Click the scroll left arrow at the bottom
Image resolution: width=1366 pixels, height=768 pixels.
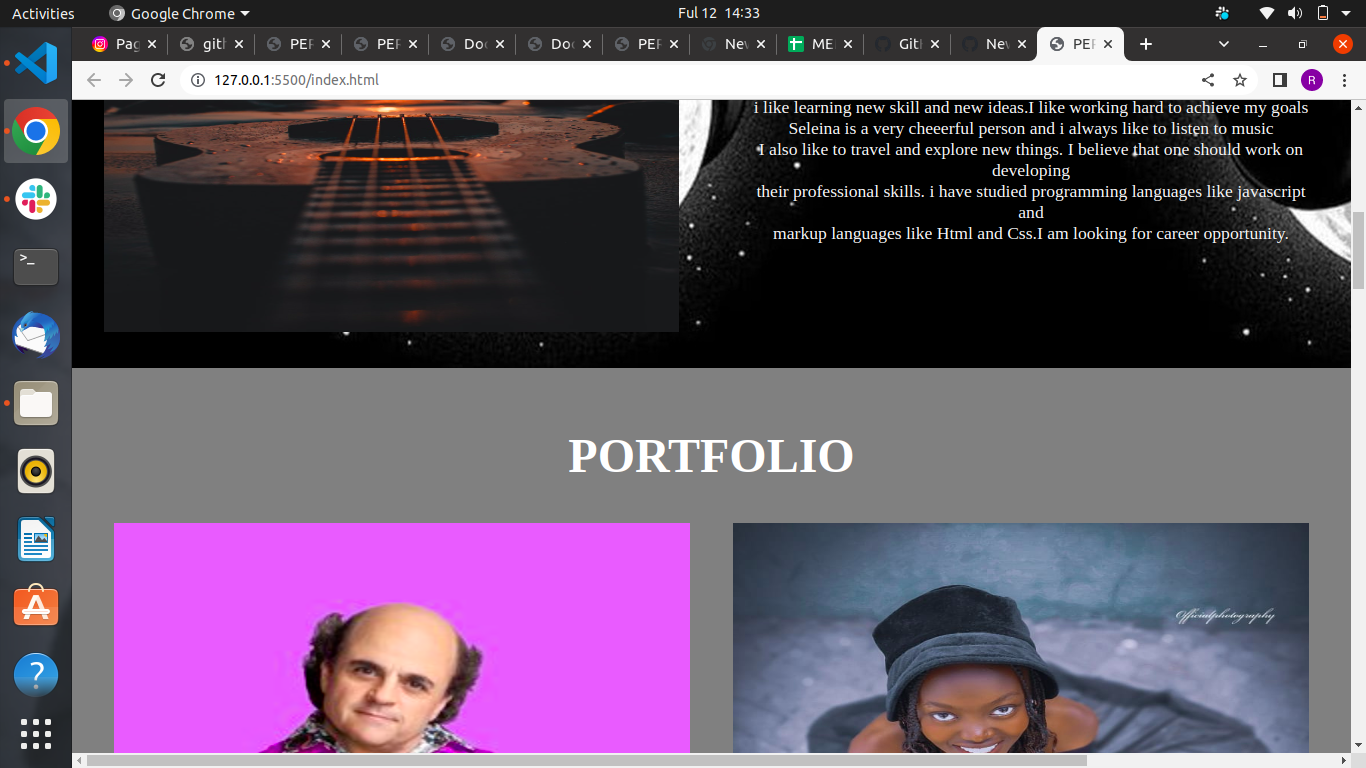click(x=79, y=761)
